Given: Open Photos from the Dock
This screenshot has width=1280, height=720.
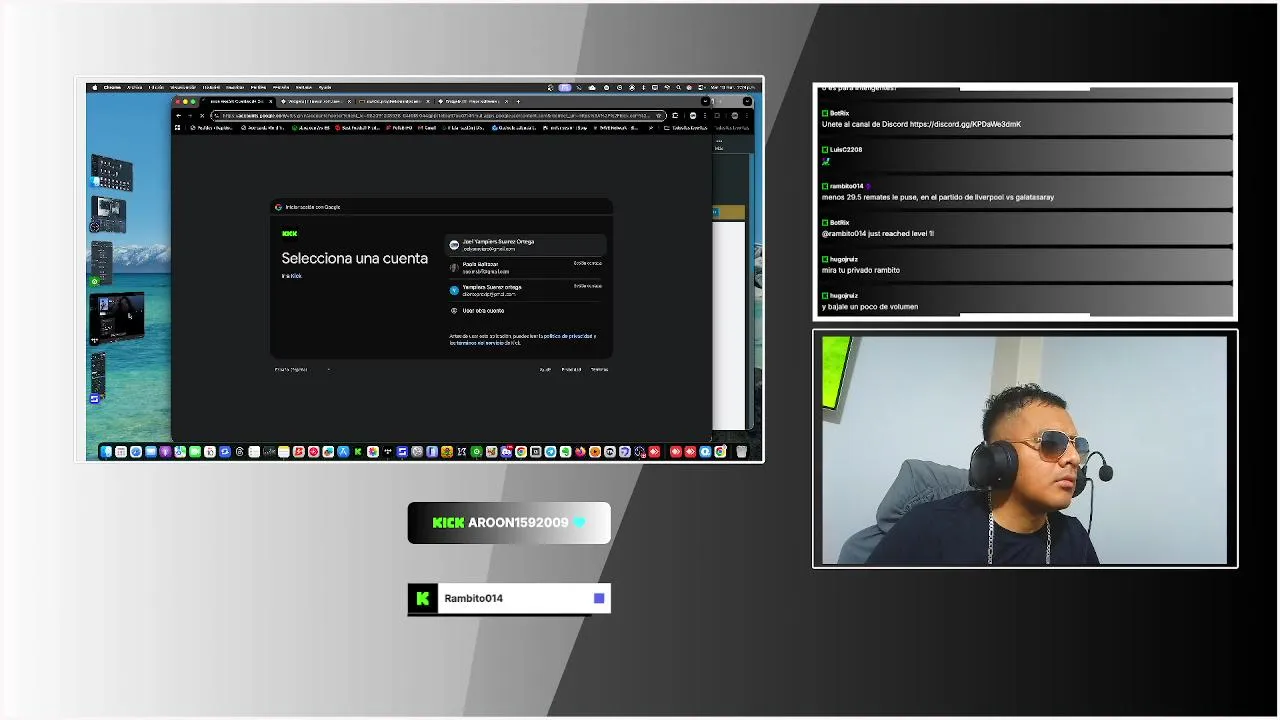Looking at the screenshot, I should (x=373, y=452).
